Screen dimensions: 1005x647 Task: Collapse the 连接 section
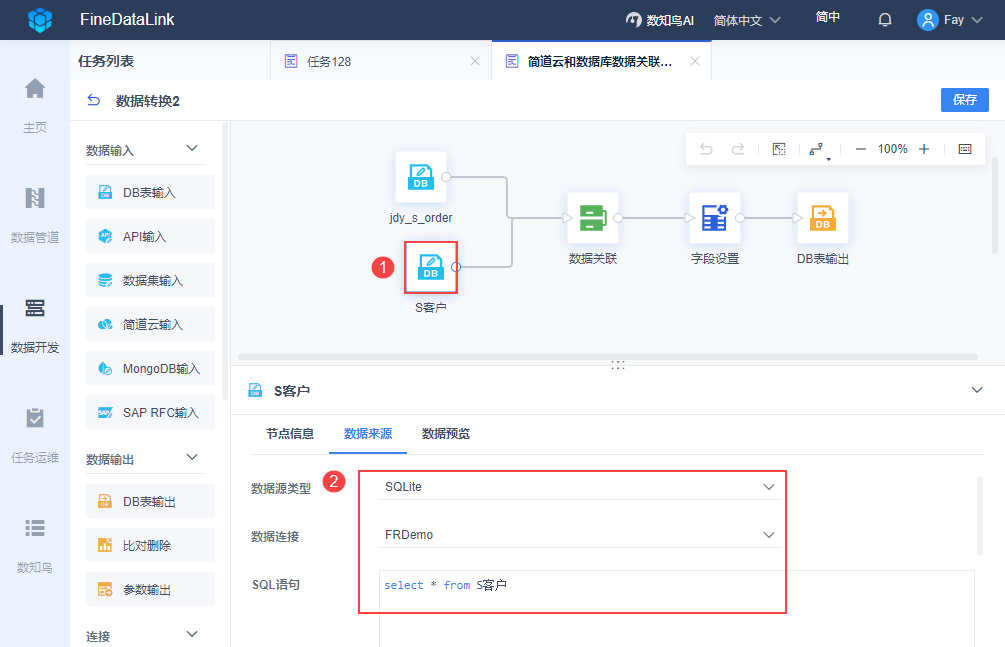tap(192, 635)
